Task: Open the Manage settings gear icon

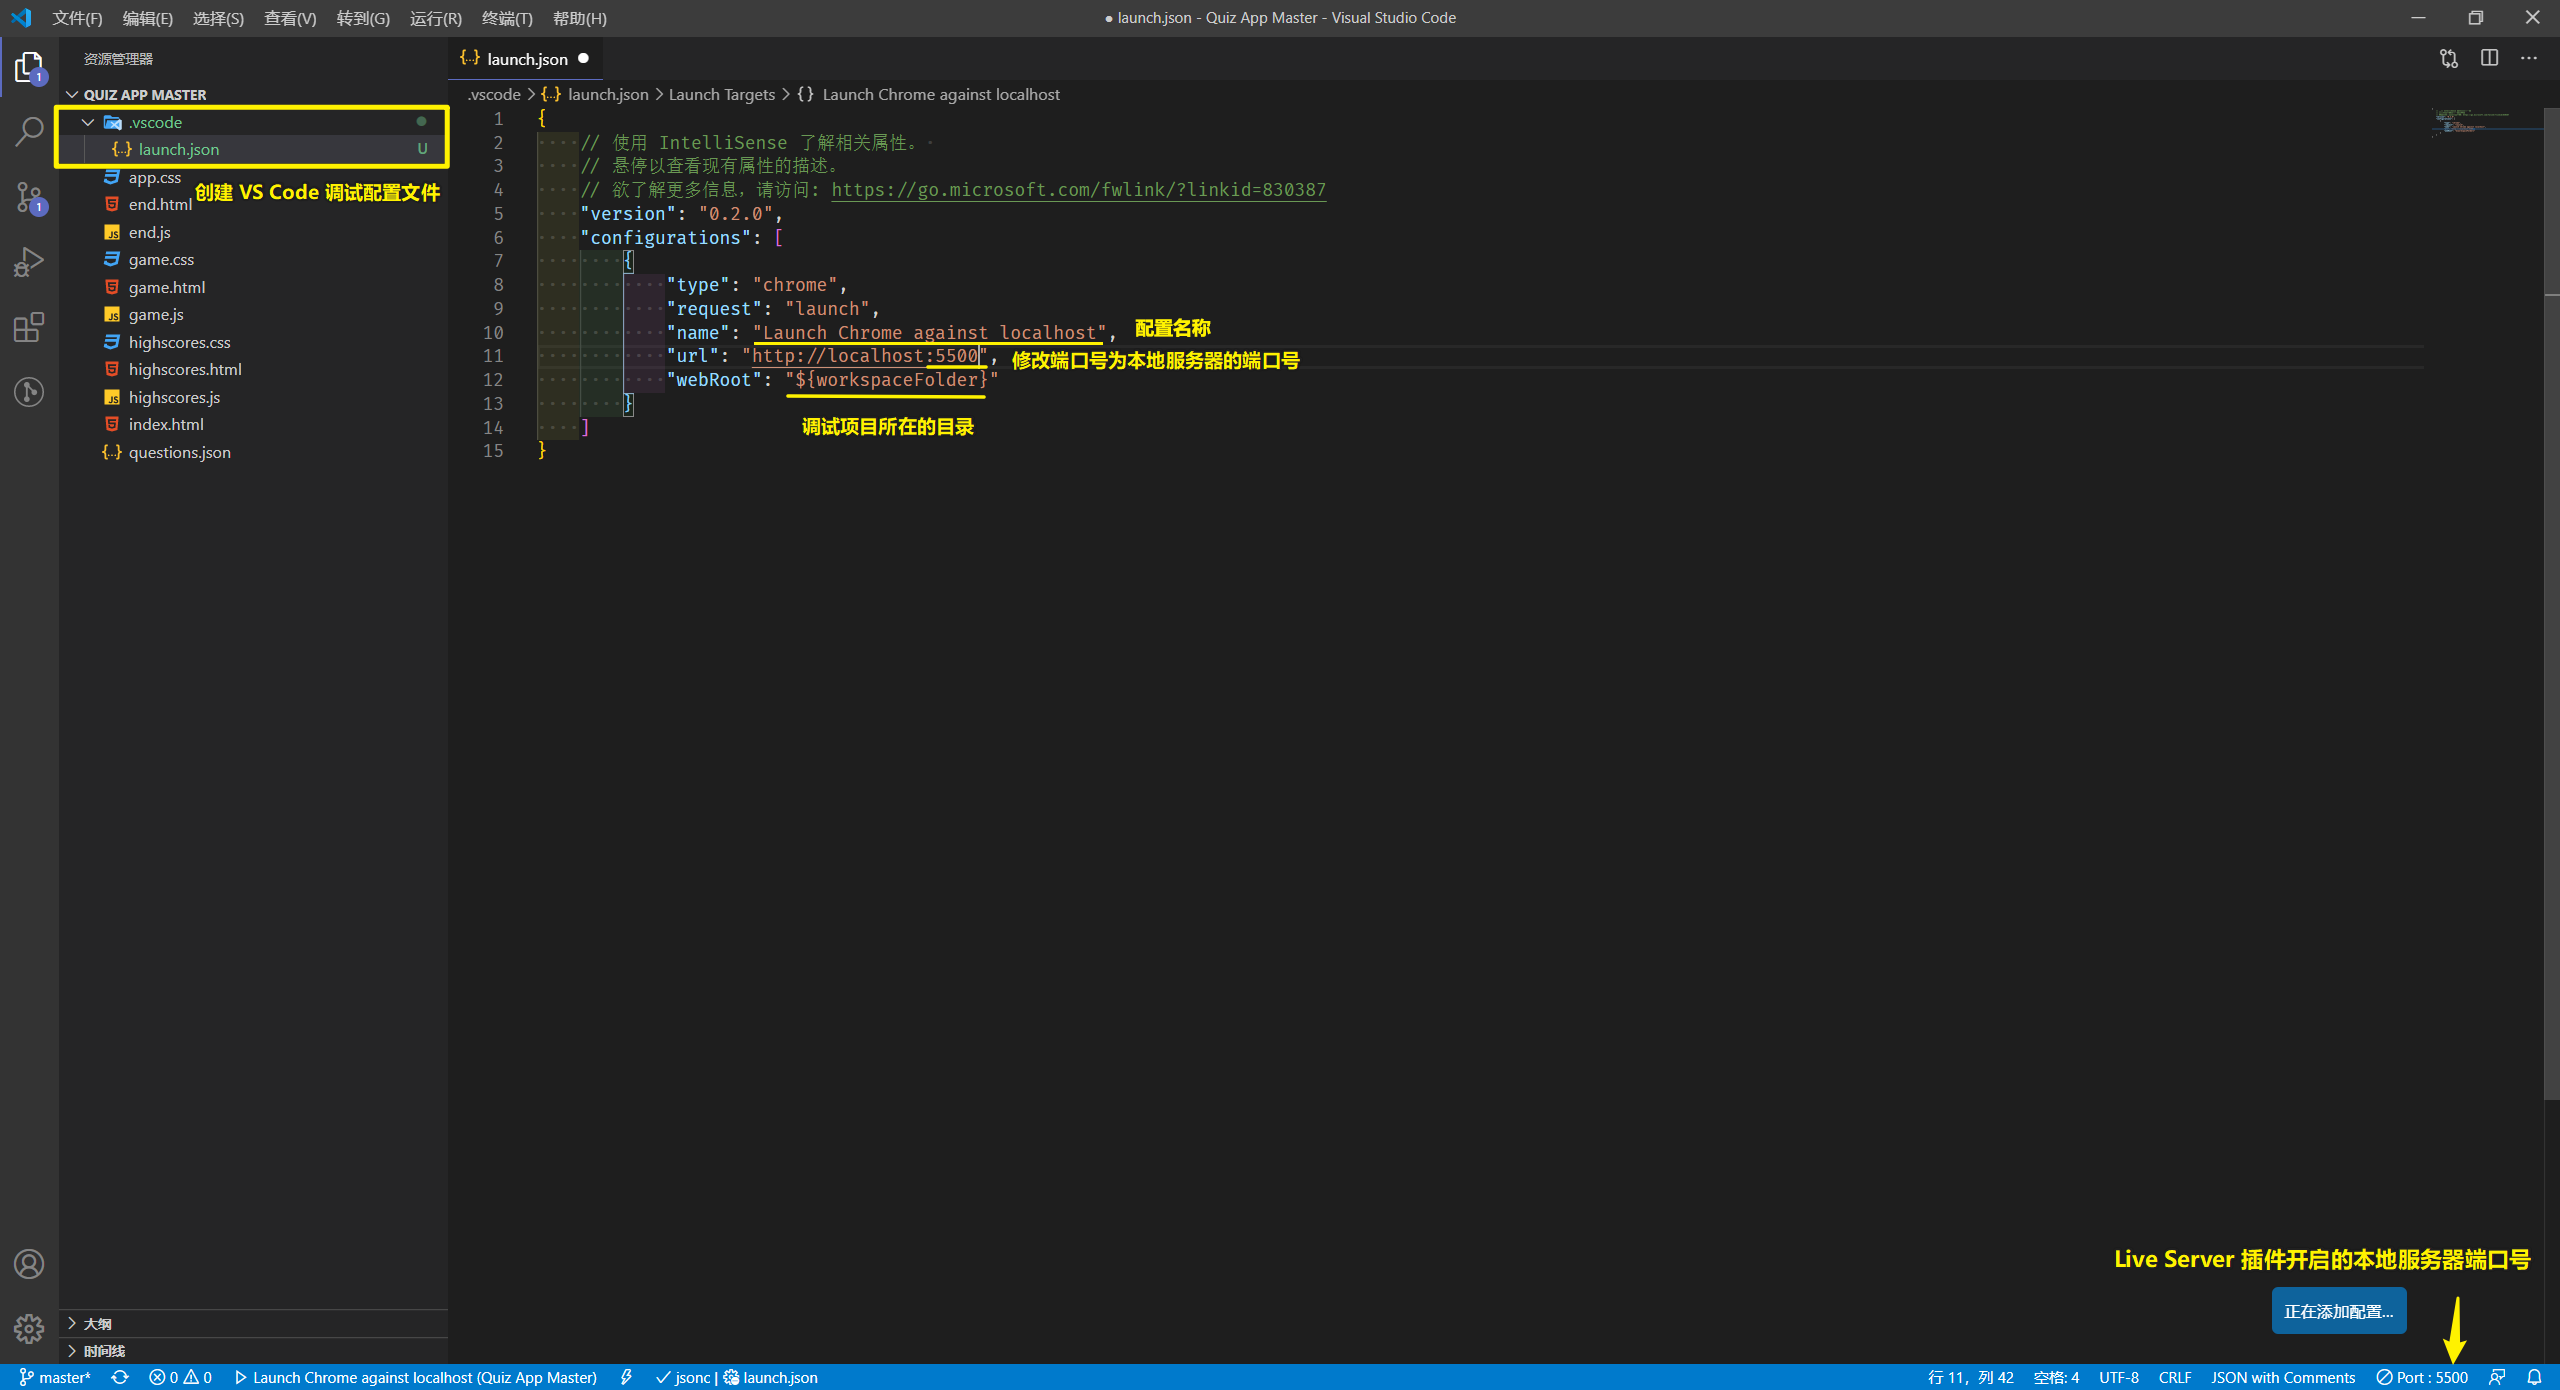Action: point(29,1328)
